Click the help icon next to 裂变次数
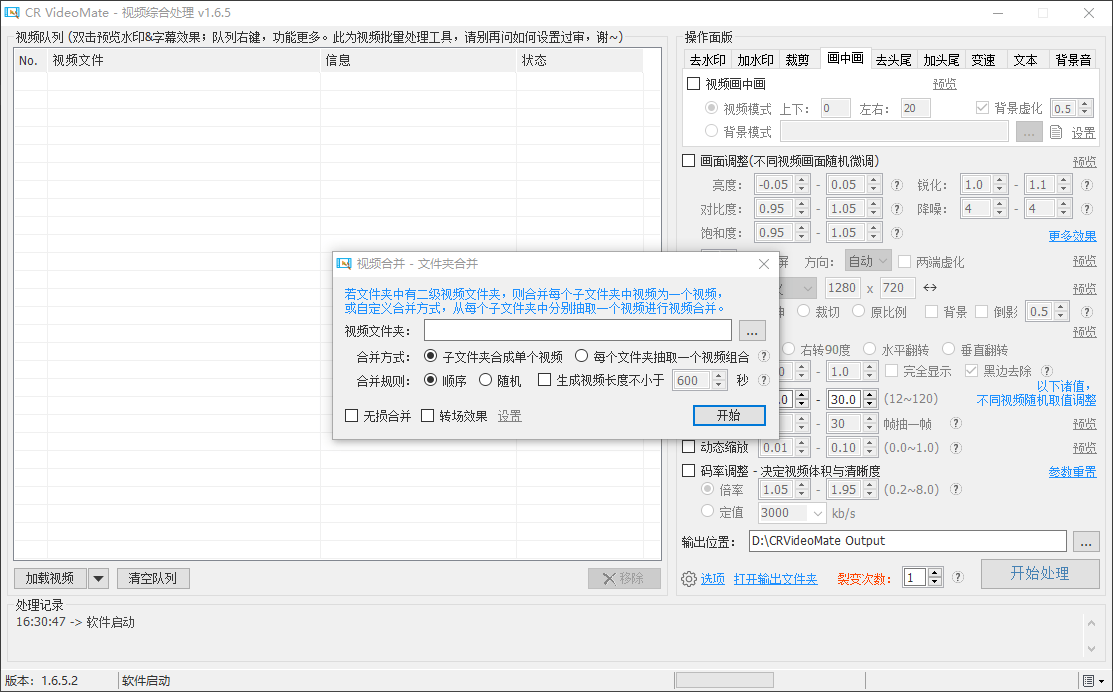Viewport: 1113px width, 692px height. point(957,577)
